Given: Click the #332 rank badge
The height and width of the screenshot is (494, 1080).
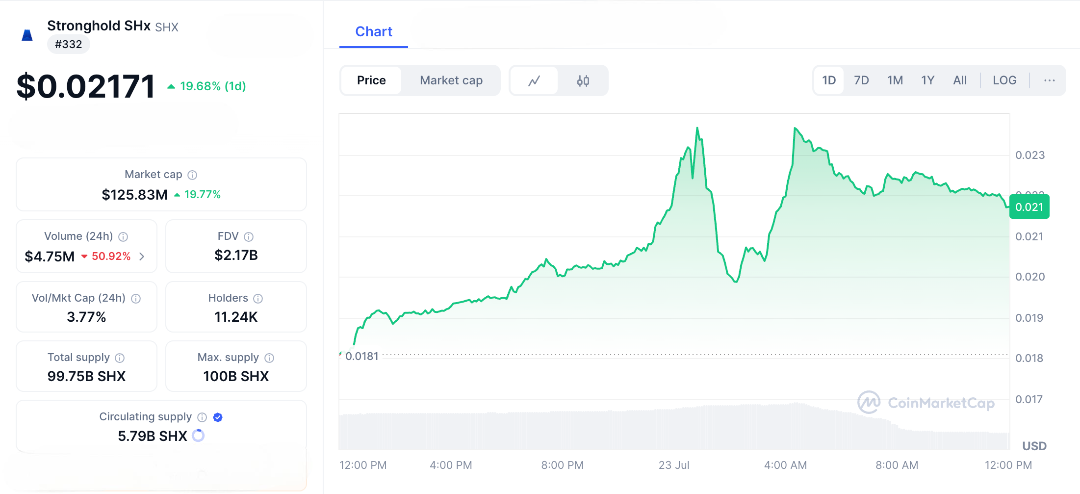Looking at the screenshot, I should (x=68, y=45).
